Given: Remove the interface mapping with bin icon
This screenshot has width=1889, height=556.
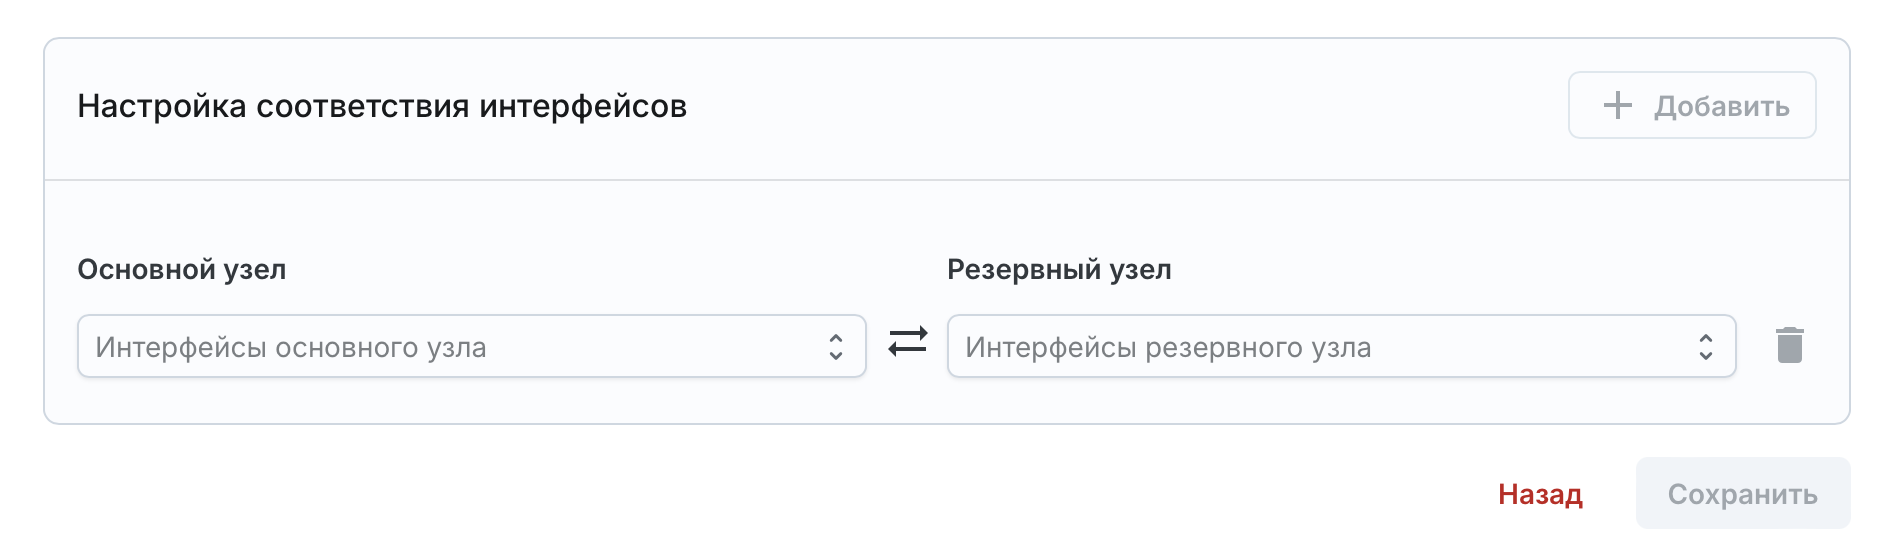Looking at the screenshot, I should click(x=1789, y=345).
